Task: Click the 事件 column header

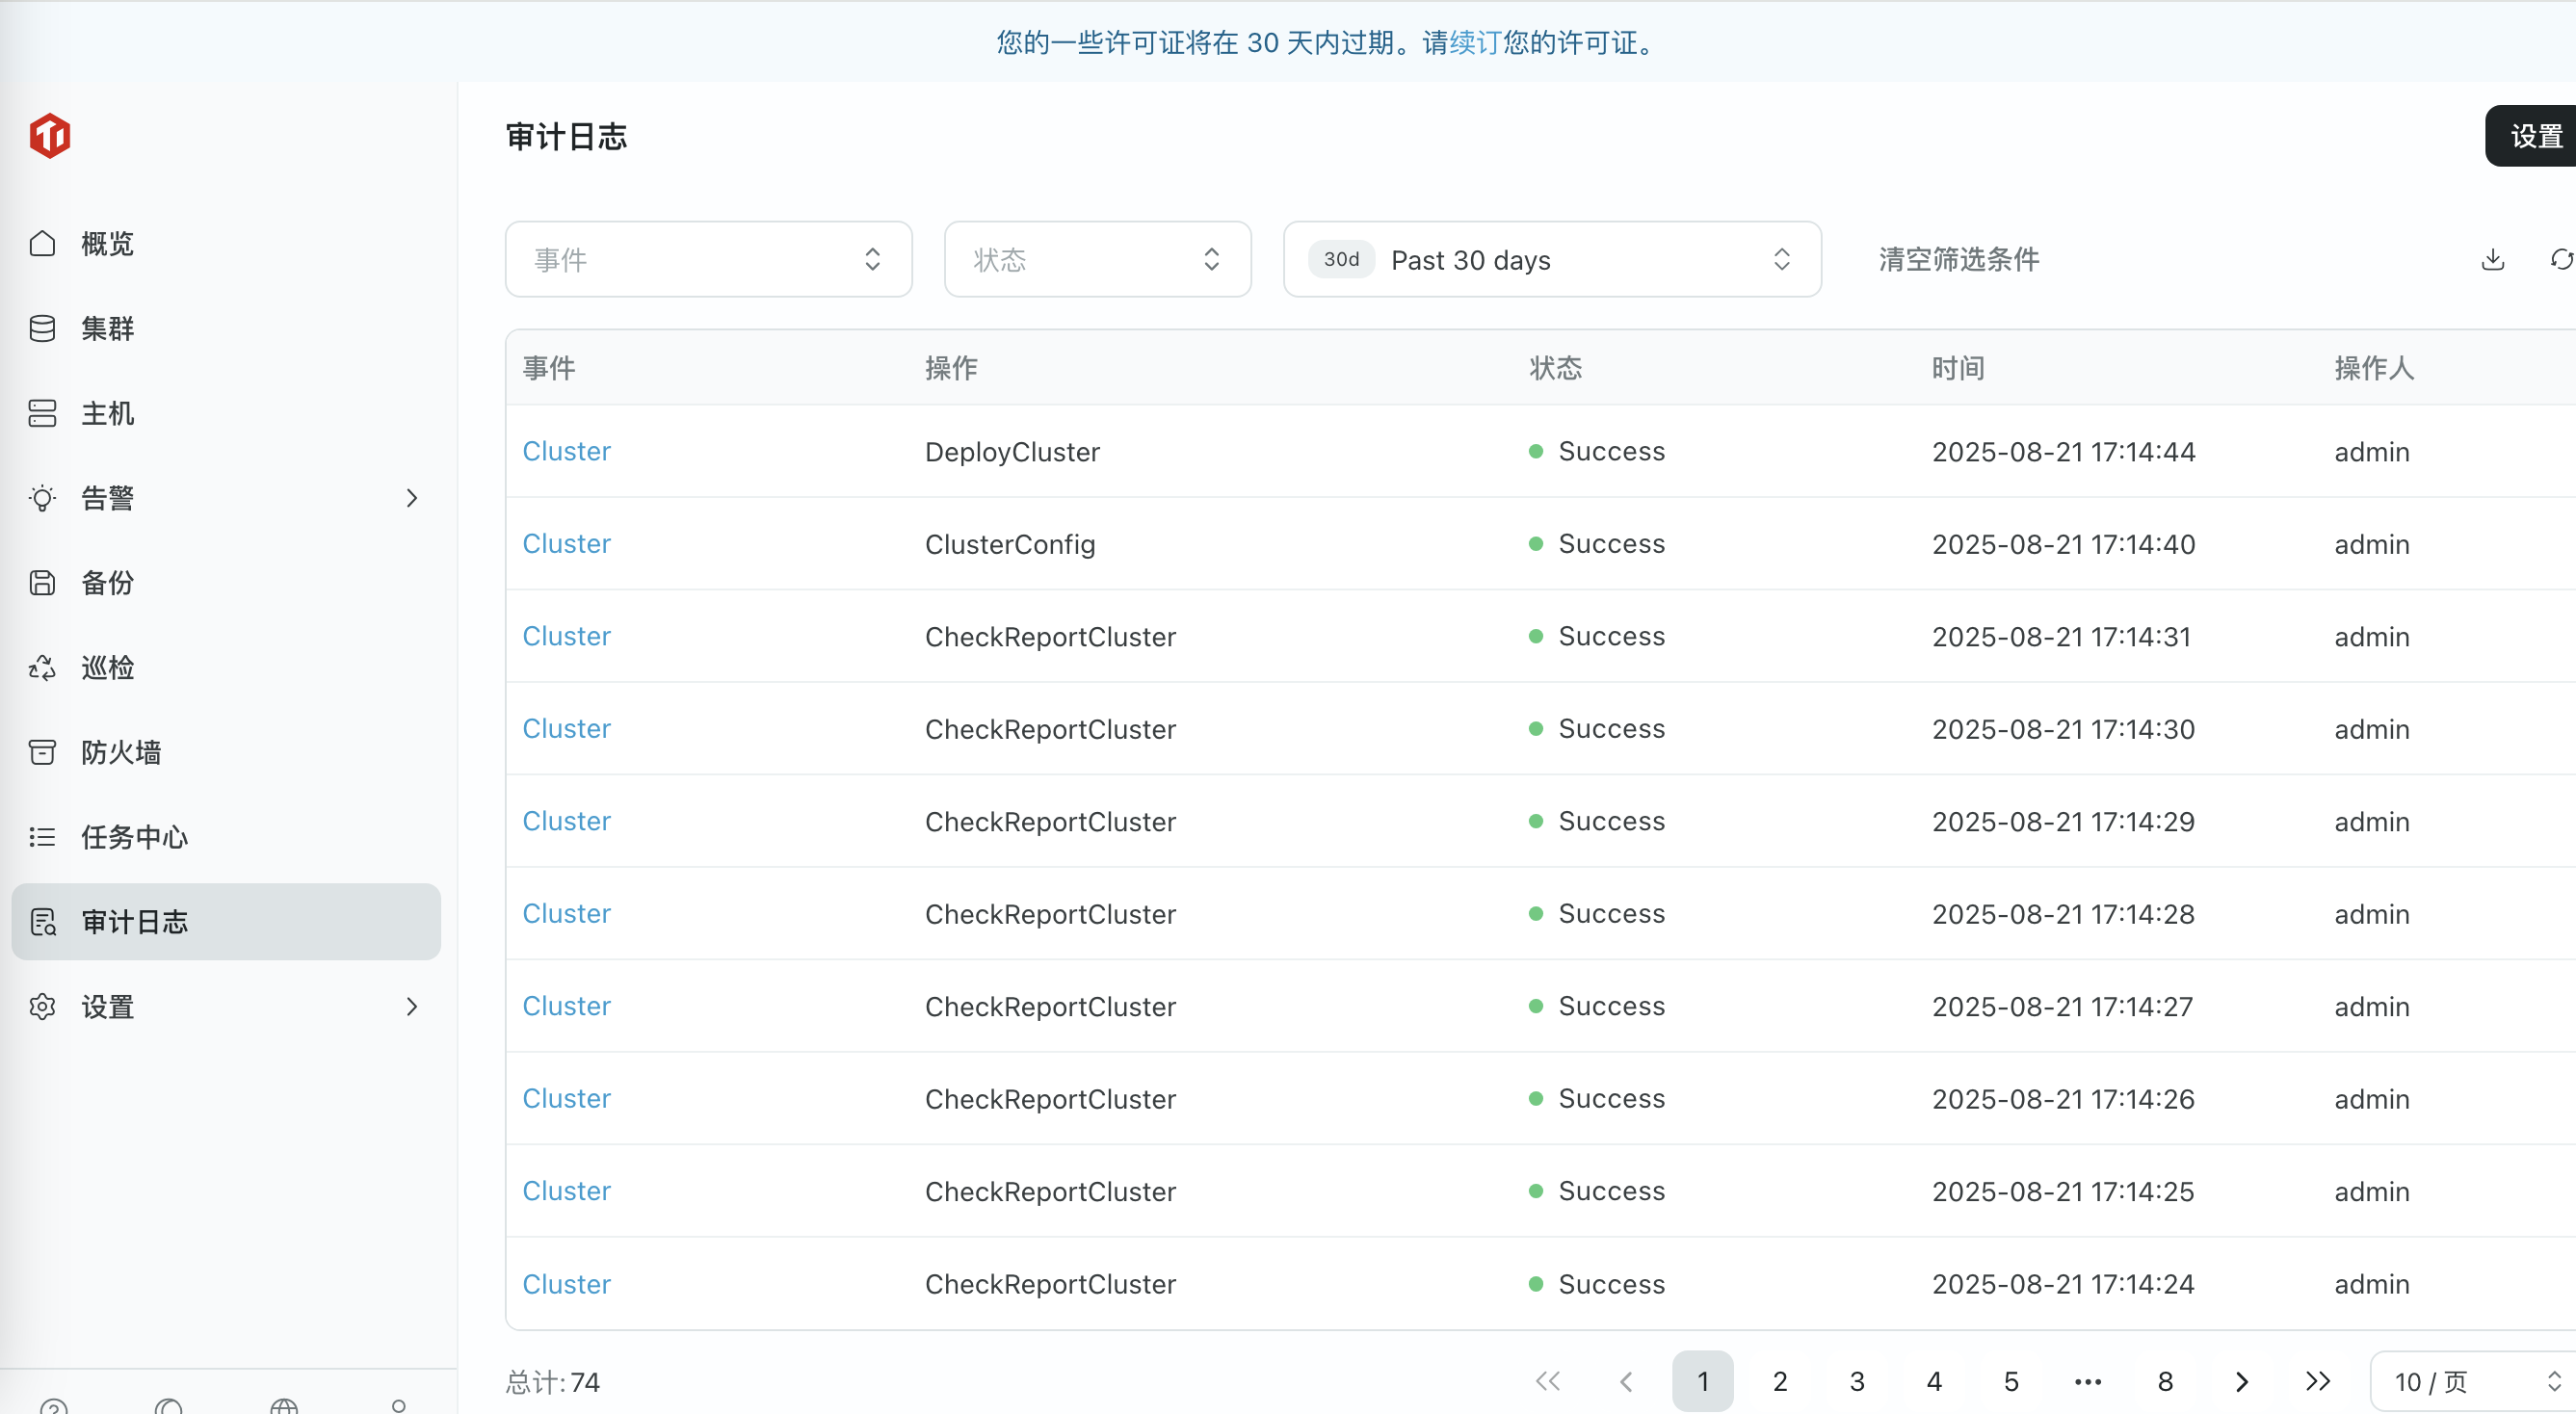Action: (x=549, y=368)
